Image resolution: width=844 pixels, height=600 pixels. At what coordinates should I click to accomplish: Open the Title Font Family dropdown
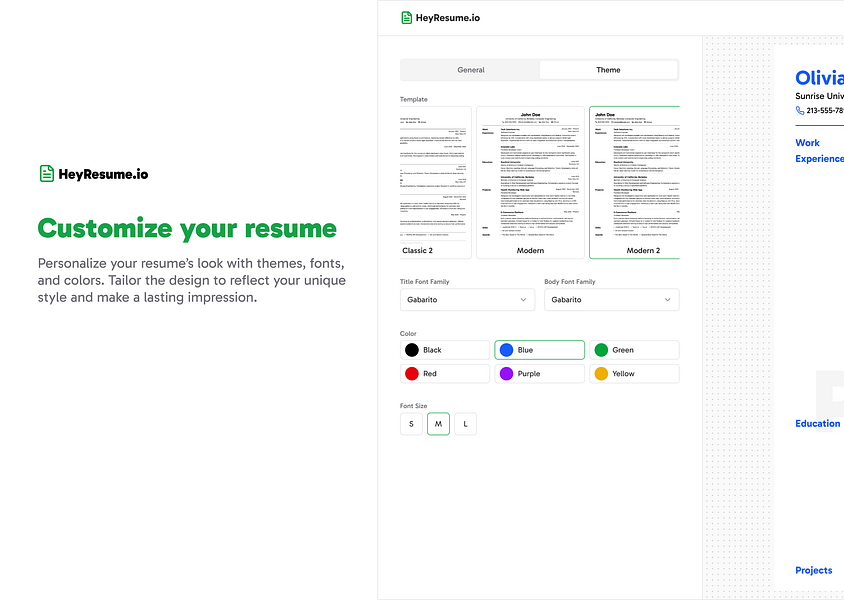click(x=467, y=299)
